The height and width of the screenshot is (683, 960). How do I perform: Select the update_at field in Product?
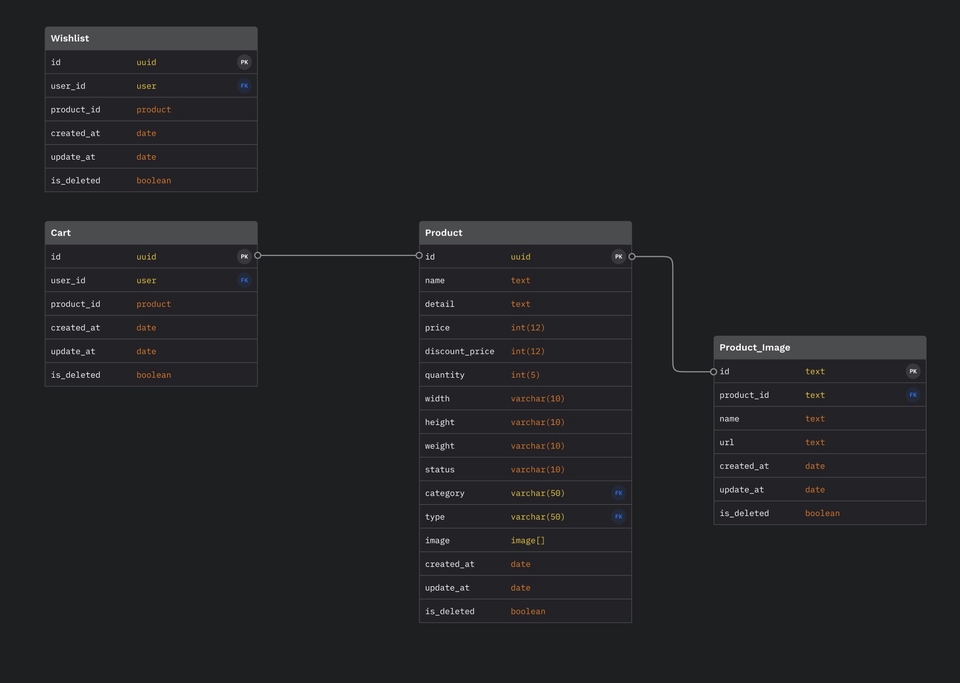[x=525, y=588]
